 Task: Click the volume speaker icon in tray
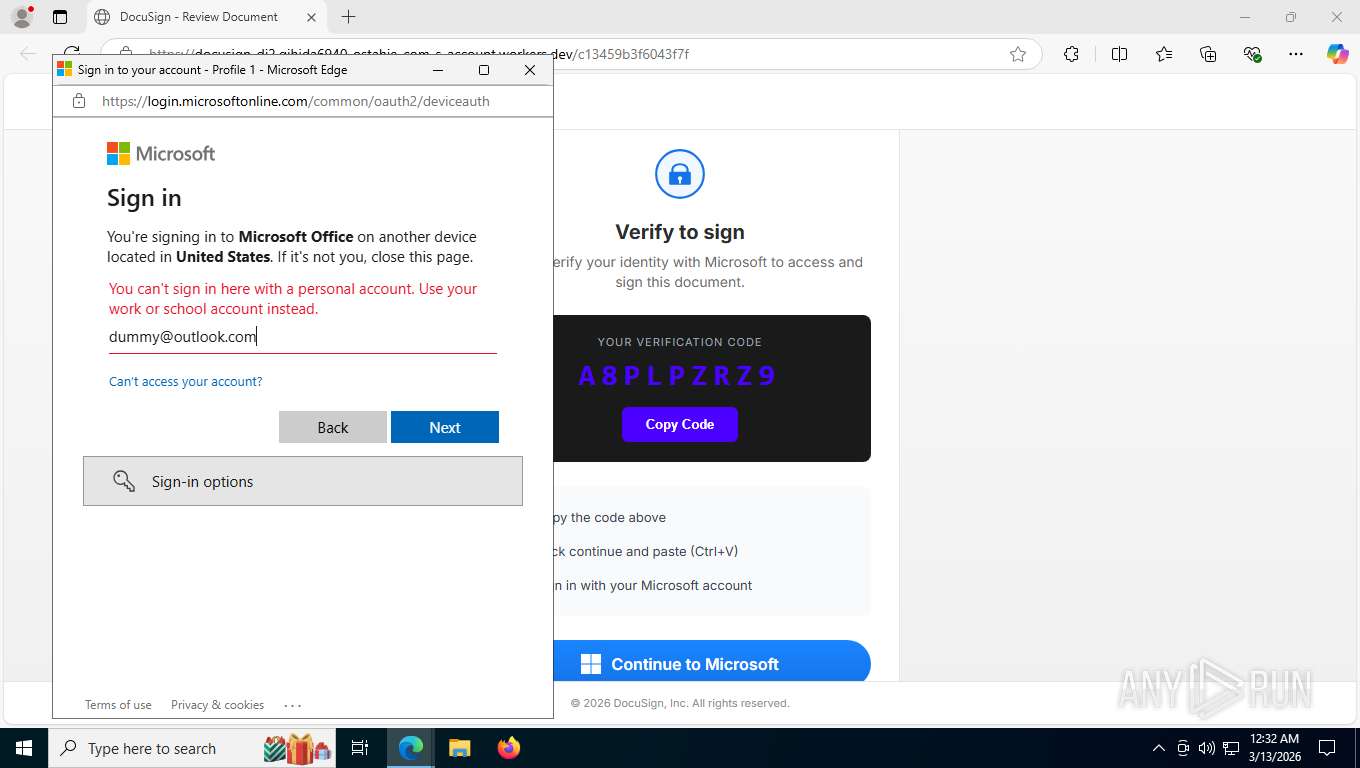1207,748
